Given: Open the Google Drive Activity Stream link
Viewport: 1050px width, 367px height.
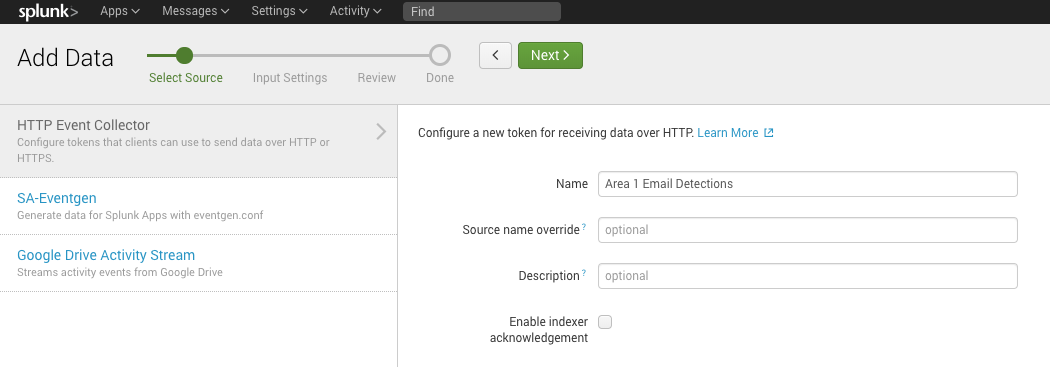Looking at the screenshot, I should [106, 255].
